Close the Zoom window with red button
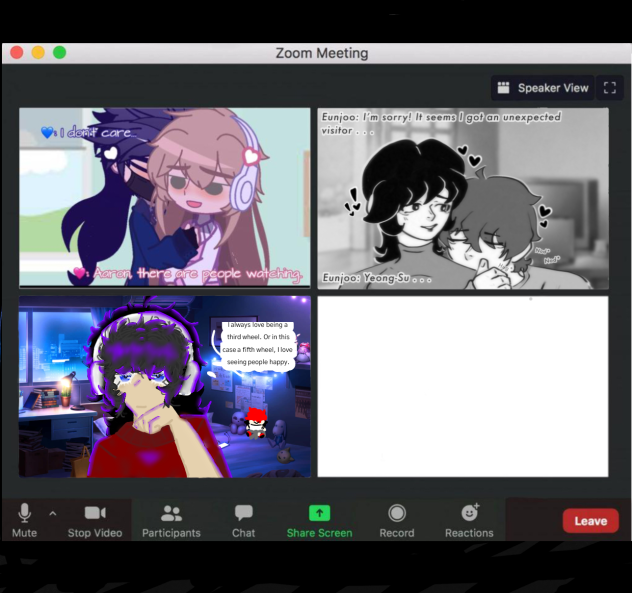Image resolution: width=632 pixels, height=593 pixels. click(x=17, y=52)
